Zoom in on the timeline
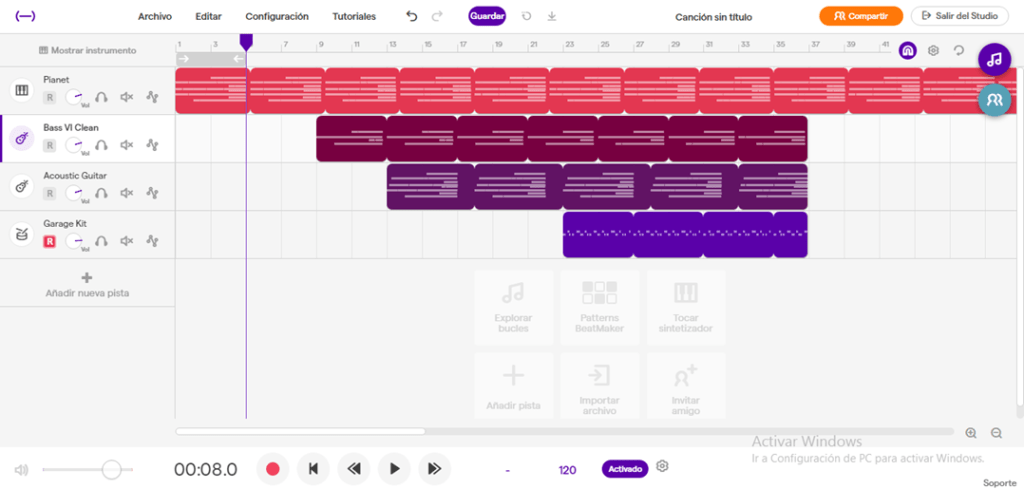Viewport: 1024px width, 489px height. pos(971,433)
